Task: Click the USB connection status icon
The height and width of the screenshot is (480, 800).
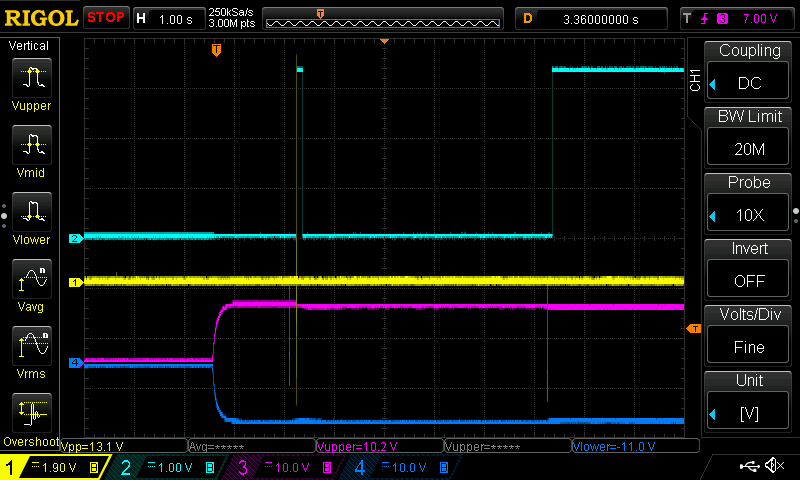Action: click(749, 465)
